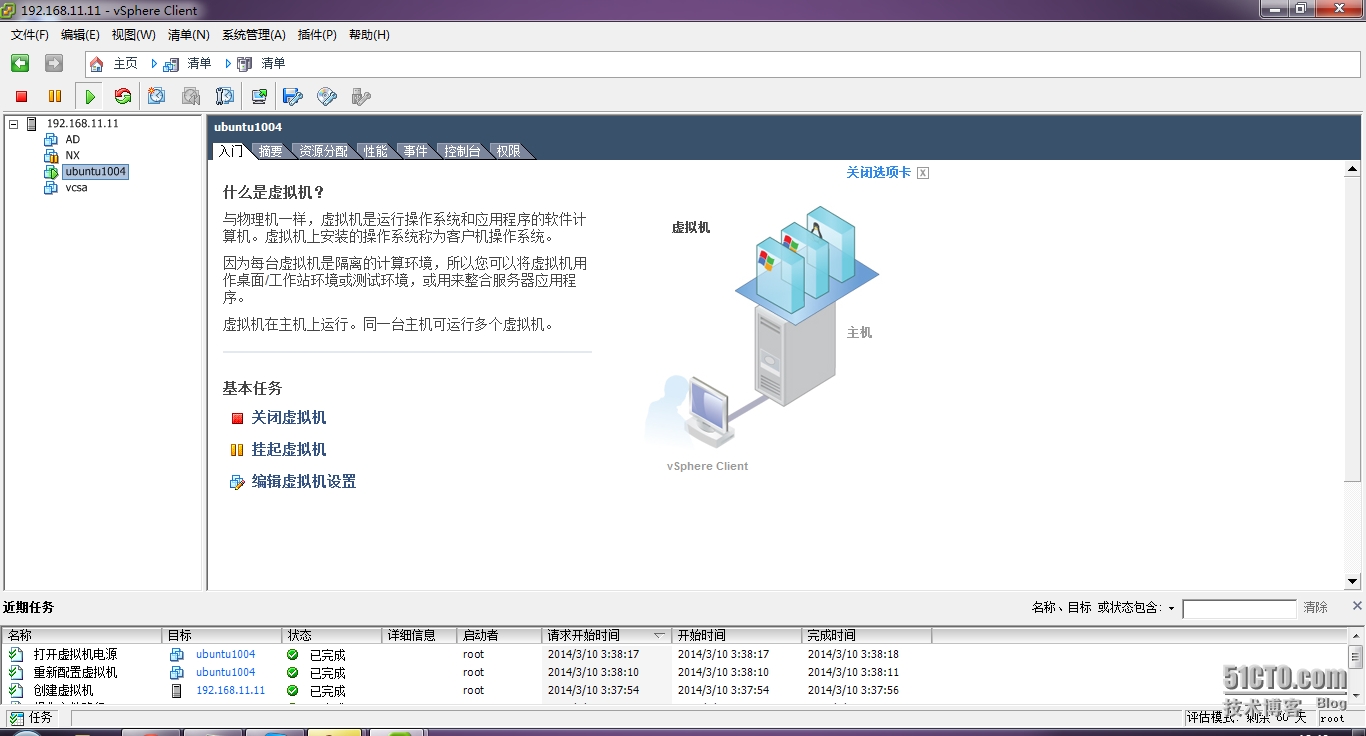Screen dimensions: 1366x736
Task: Click the red power off toolbar icon
Action: pyautogui.click(x=21, y=97)
